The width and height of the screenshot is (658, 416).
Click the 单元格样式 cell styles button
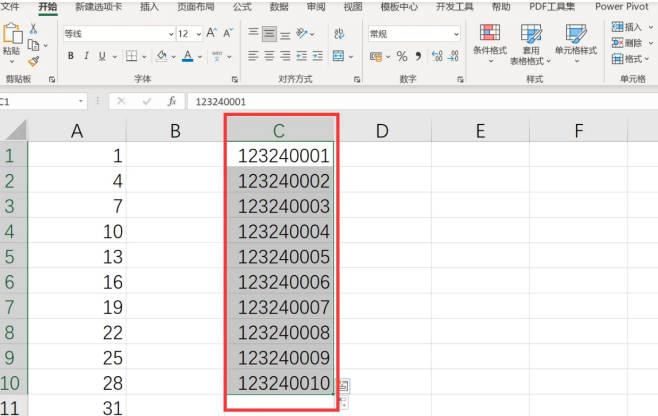(576, 43)
